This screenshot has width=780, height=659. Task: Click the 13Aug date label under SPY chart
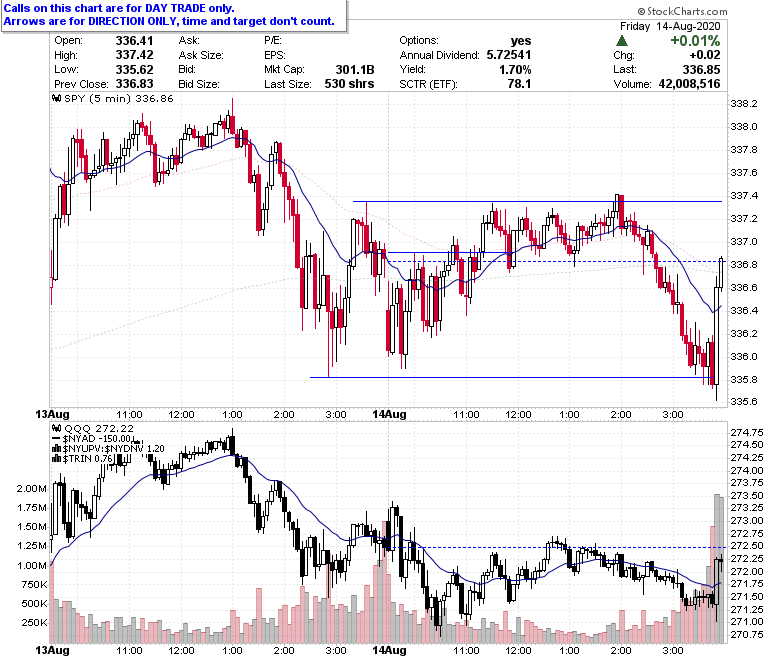coord(52,414)
